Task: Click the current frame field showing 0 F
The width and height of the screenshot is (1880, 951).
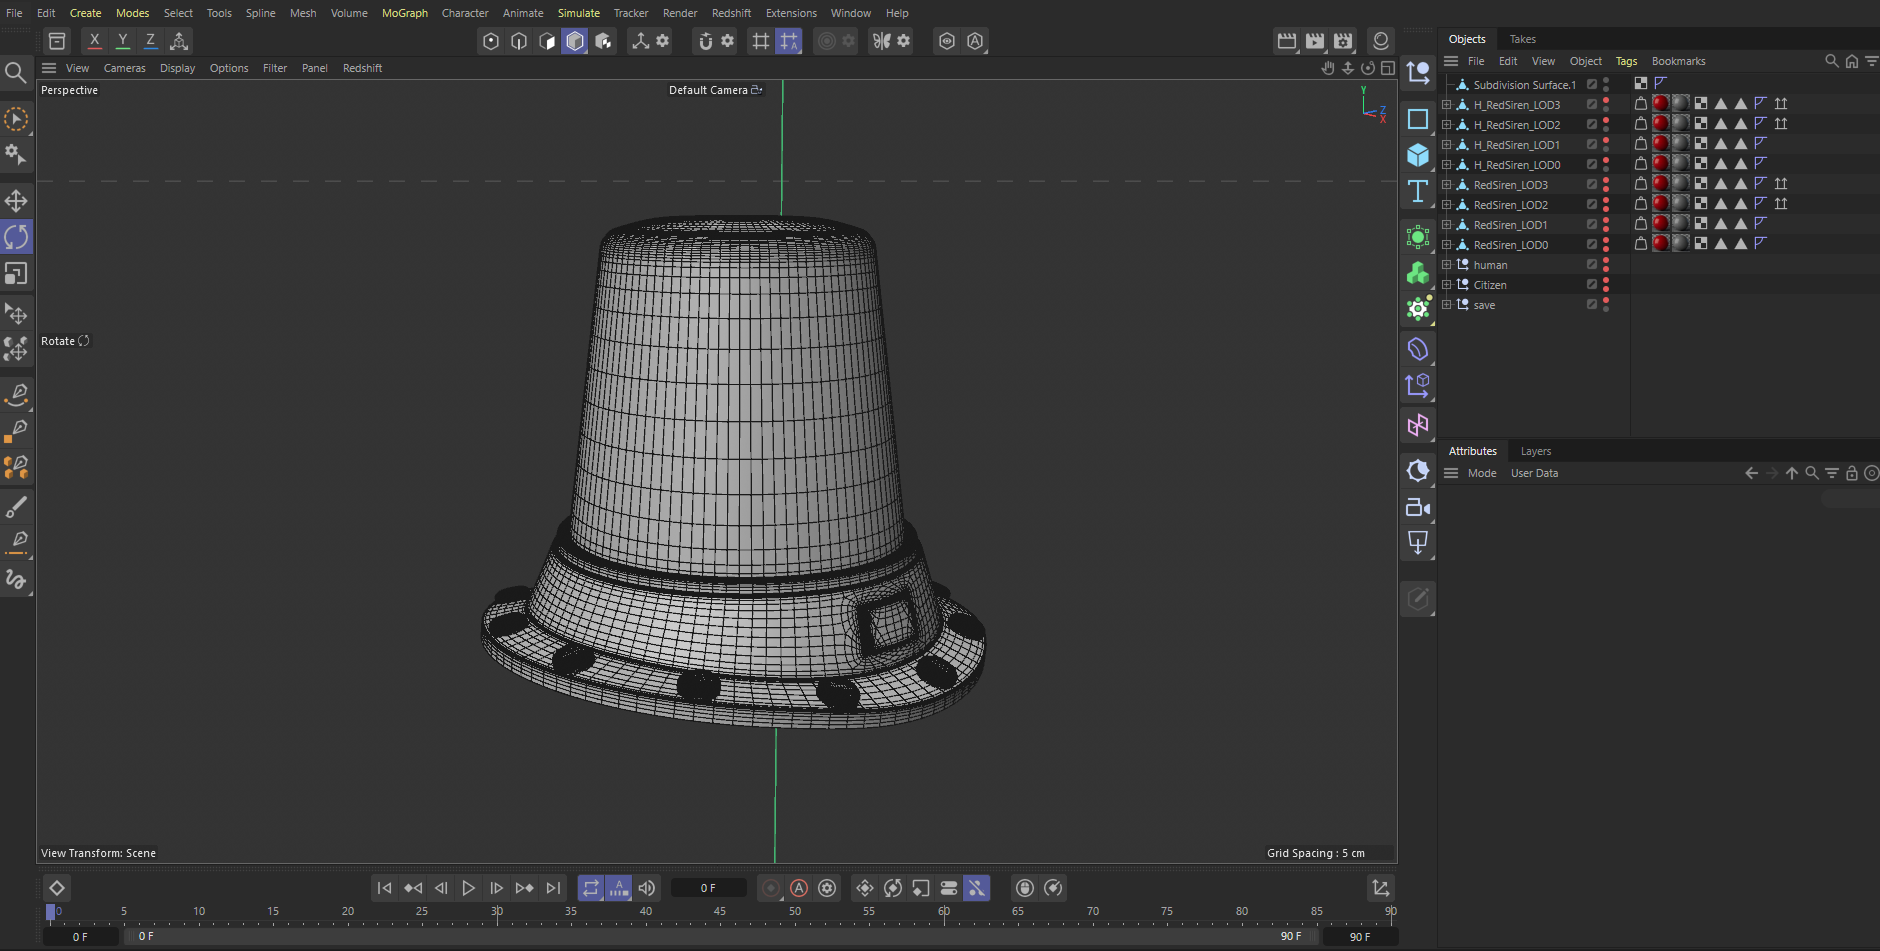Action: 708,888
